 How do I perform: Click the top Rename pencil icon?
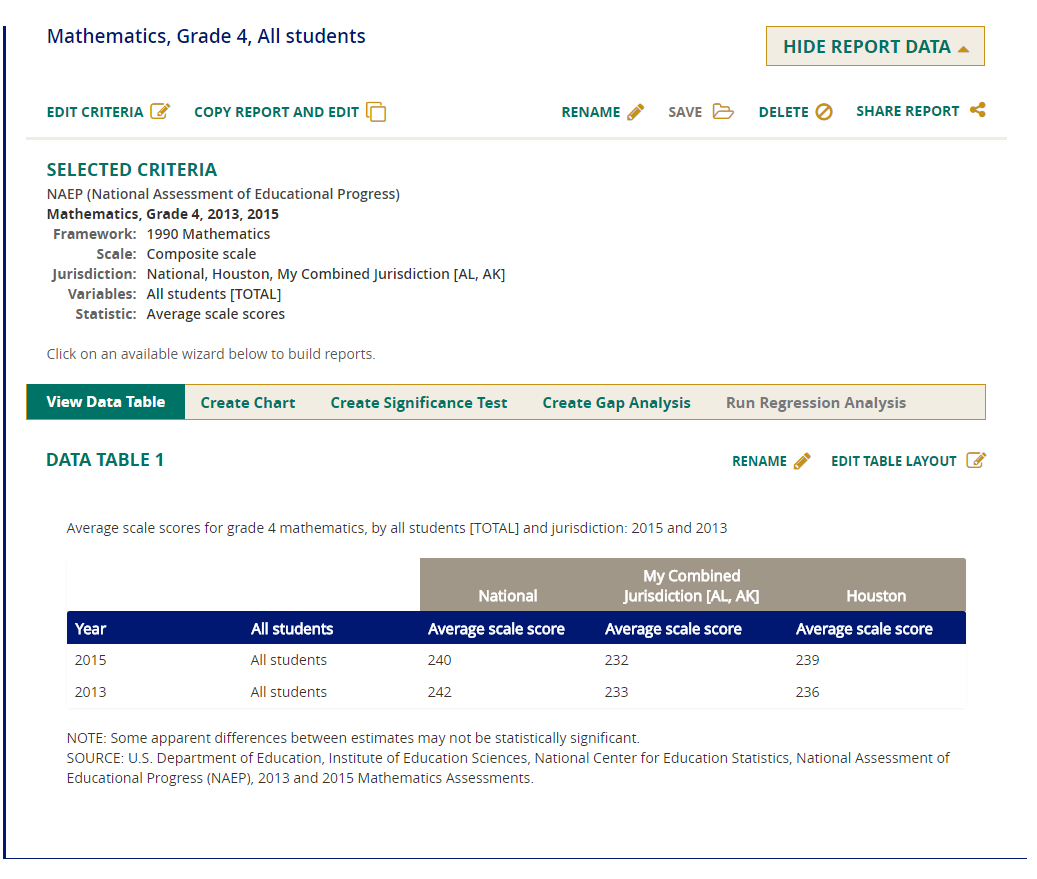click(x=636, y=112)
